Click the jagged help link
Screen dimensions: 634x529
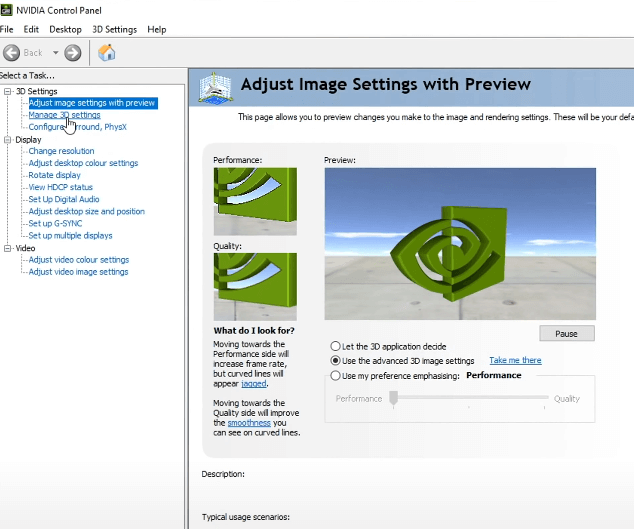click(254, 384)
